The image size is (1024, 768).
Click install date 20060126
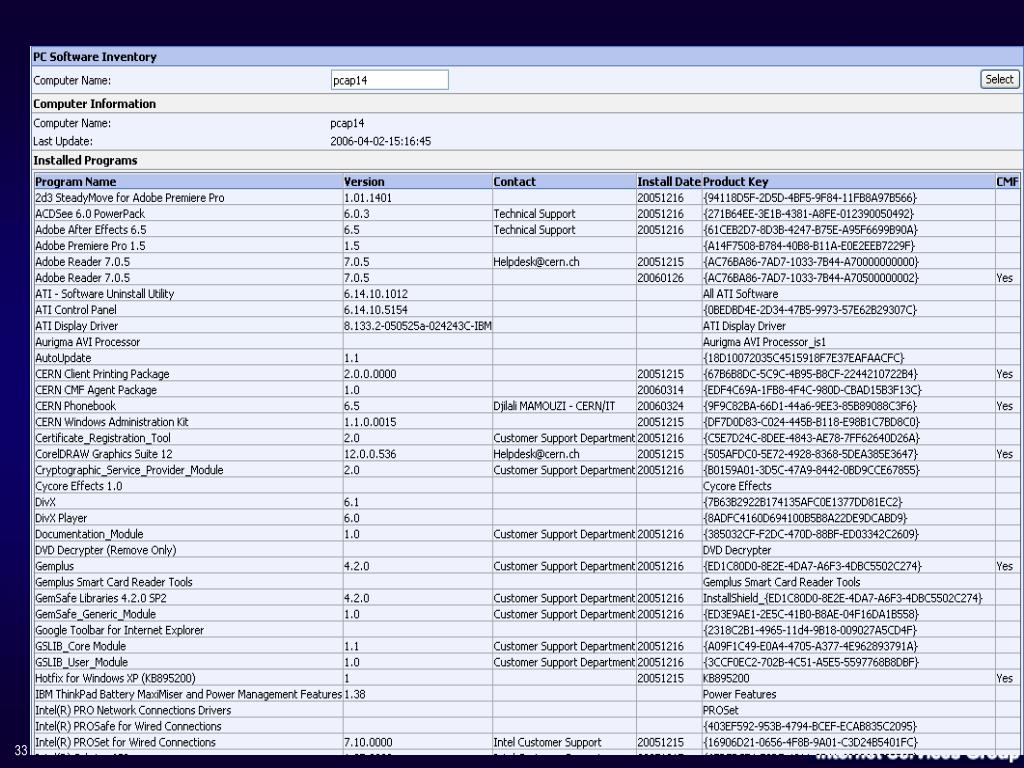(x=661, y=278)
